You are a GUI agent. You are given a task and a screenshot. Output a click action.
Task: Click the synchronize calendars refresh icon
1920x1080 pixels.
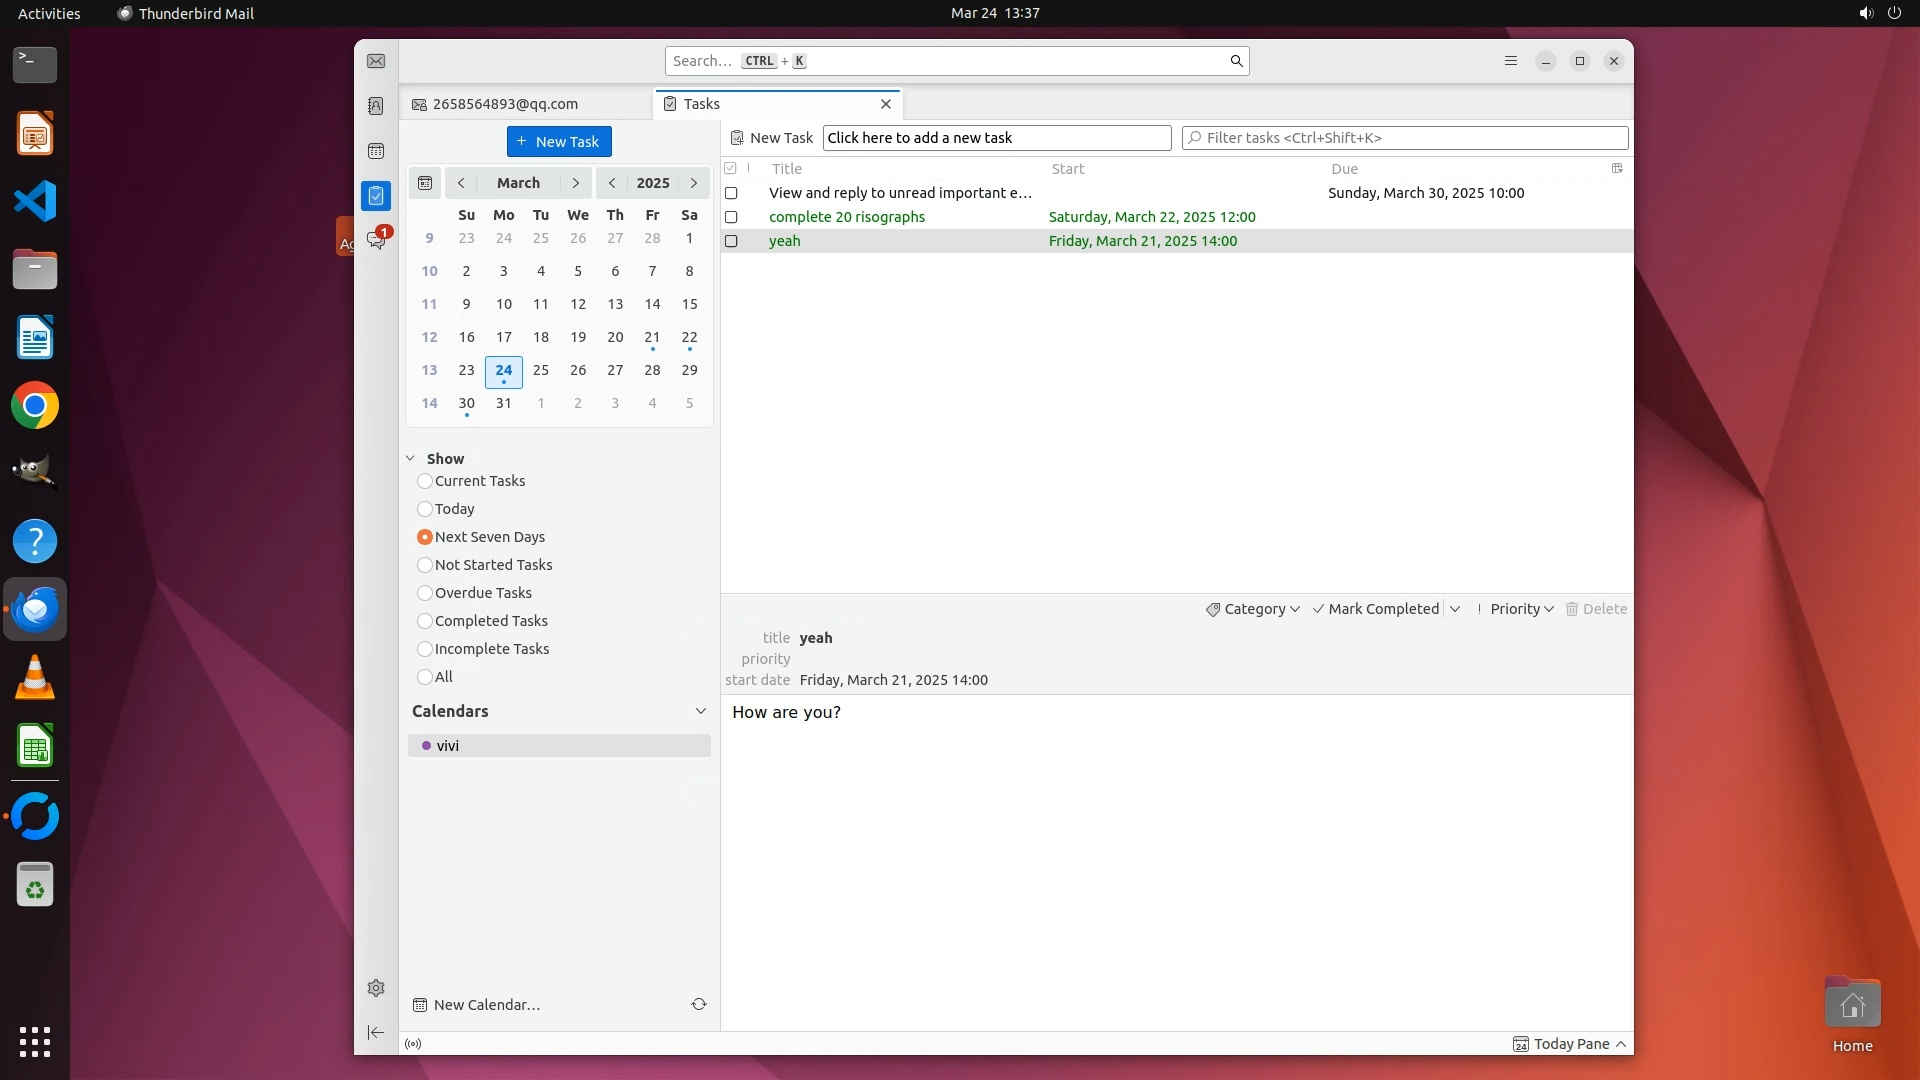pyautogui.click(x=699, y=1004)
